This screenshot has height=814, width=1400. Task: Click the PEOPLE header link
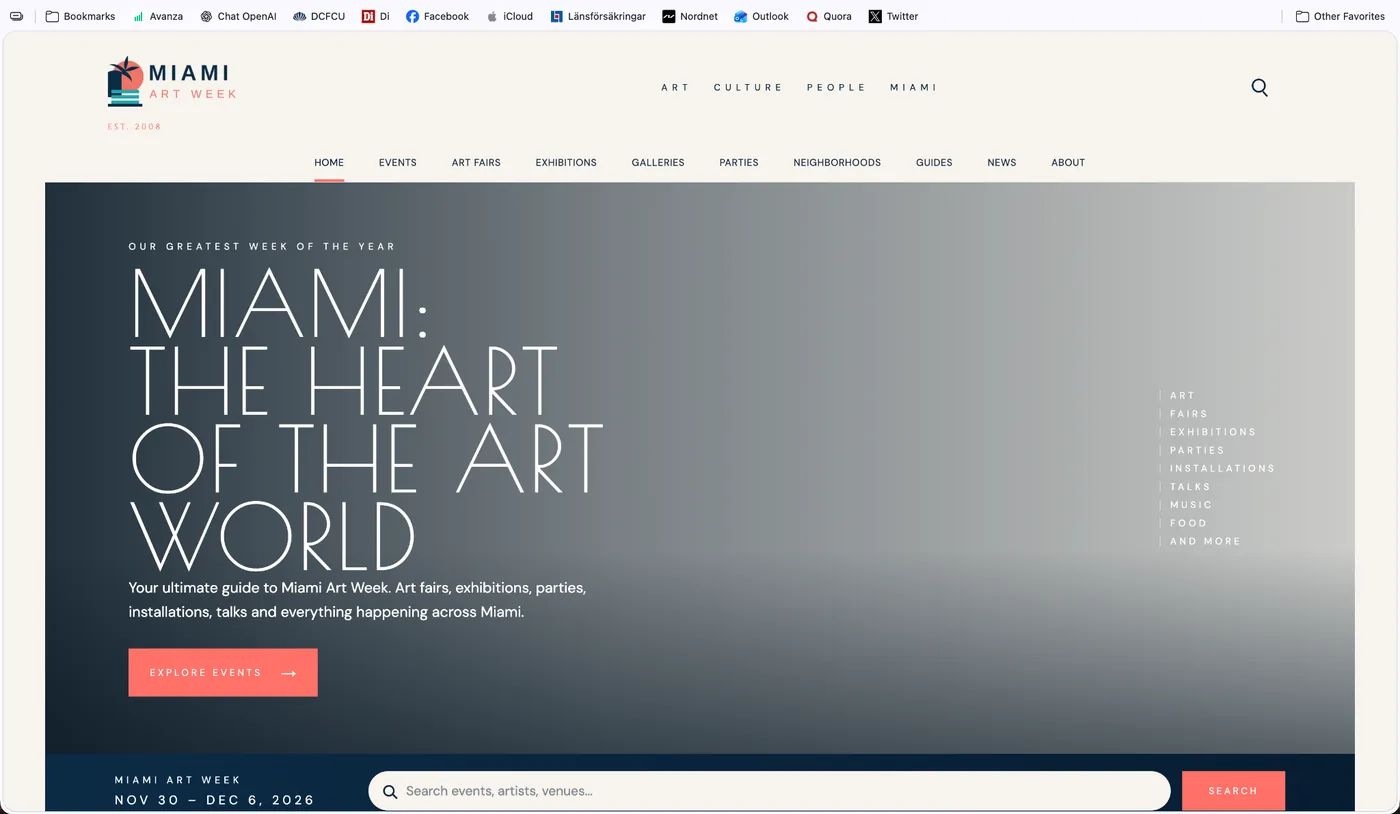[836, 87]
